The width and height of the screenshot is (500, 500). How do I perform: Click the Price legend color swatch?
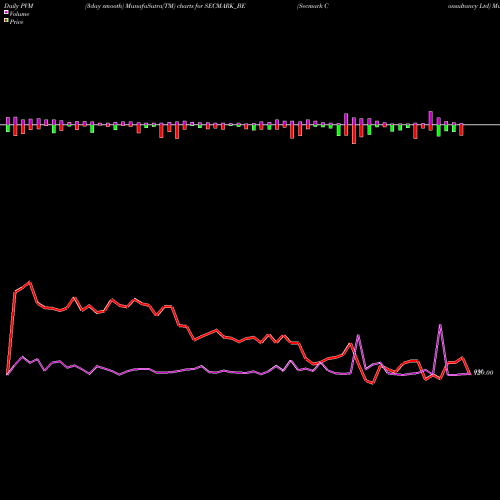(6, 21)
